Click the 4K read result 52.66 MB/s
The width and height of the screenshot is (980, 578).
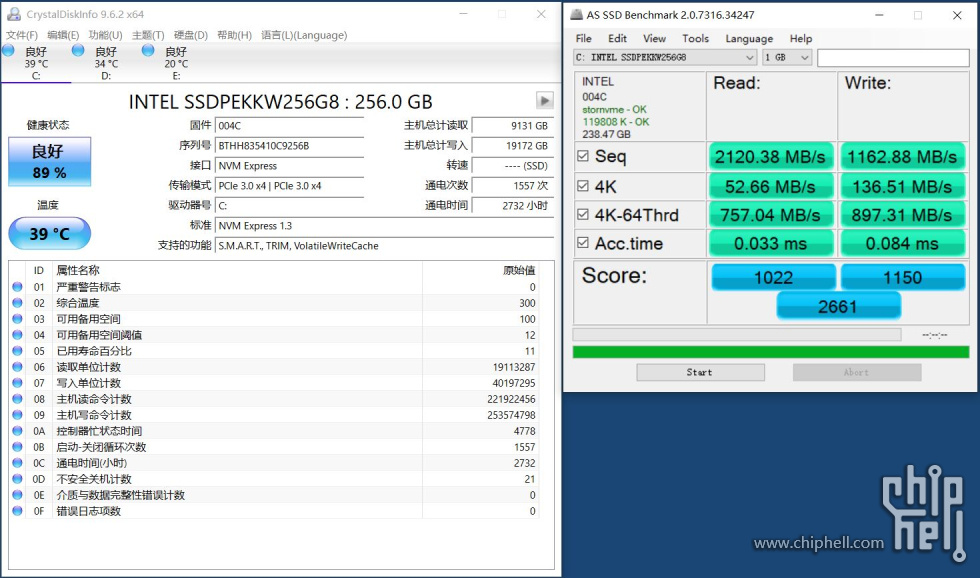point(771,186)
